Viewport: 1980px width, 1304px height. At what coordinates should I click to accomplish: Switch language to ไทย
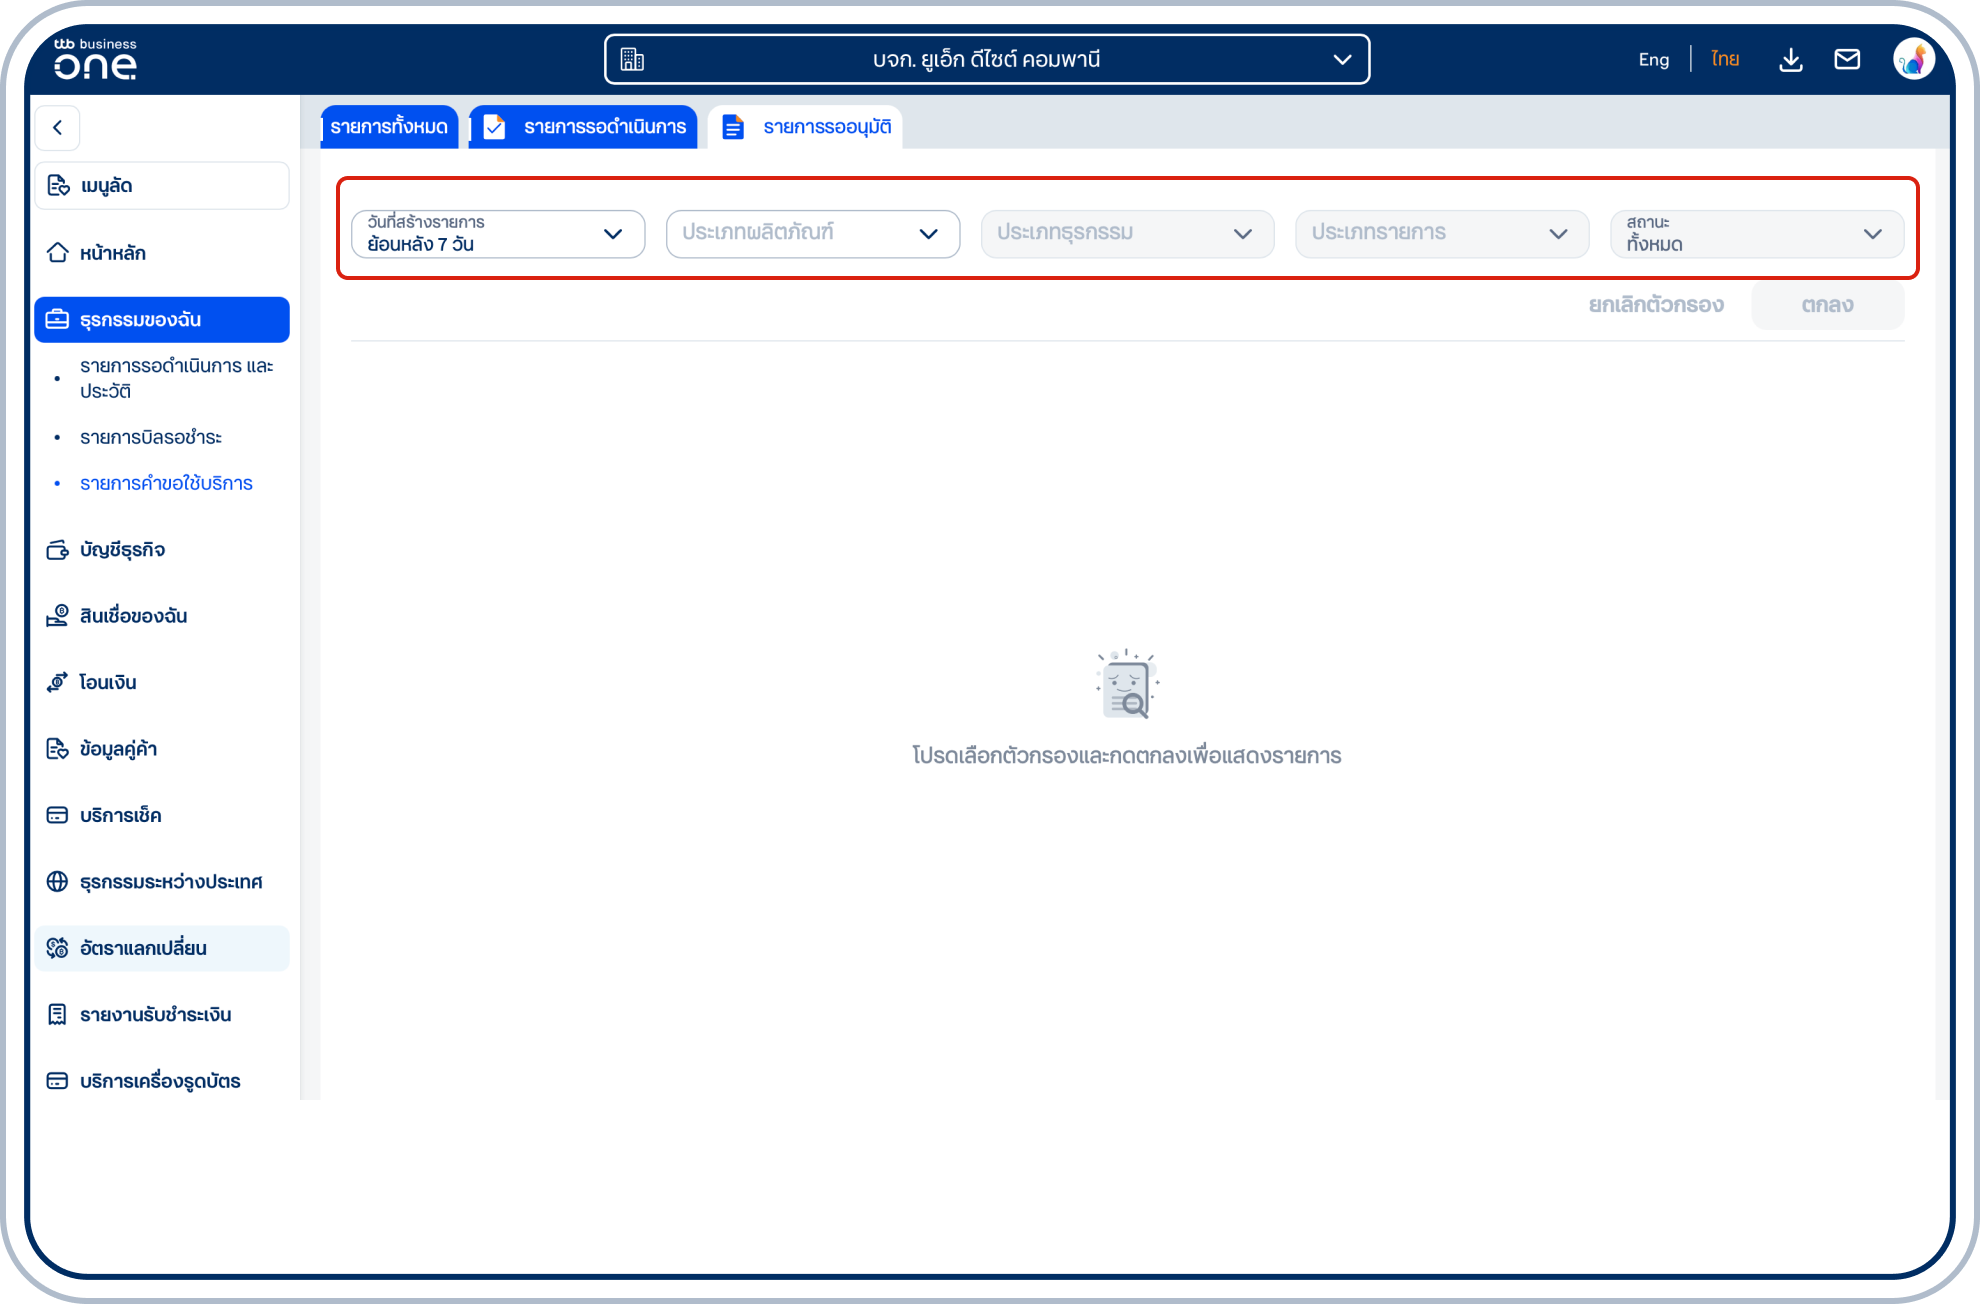(1725, 60)
